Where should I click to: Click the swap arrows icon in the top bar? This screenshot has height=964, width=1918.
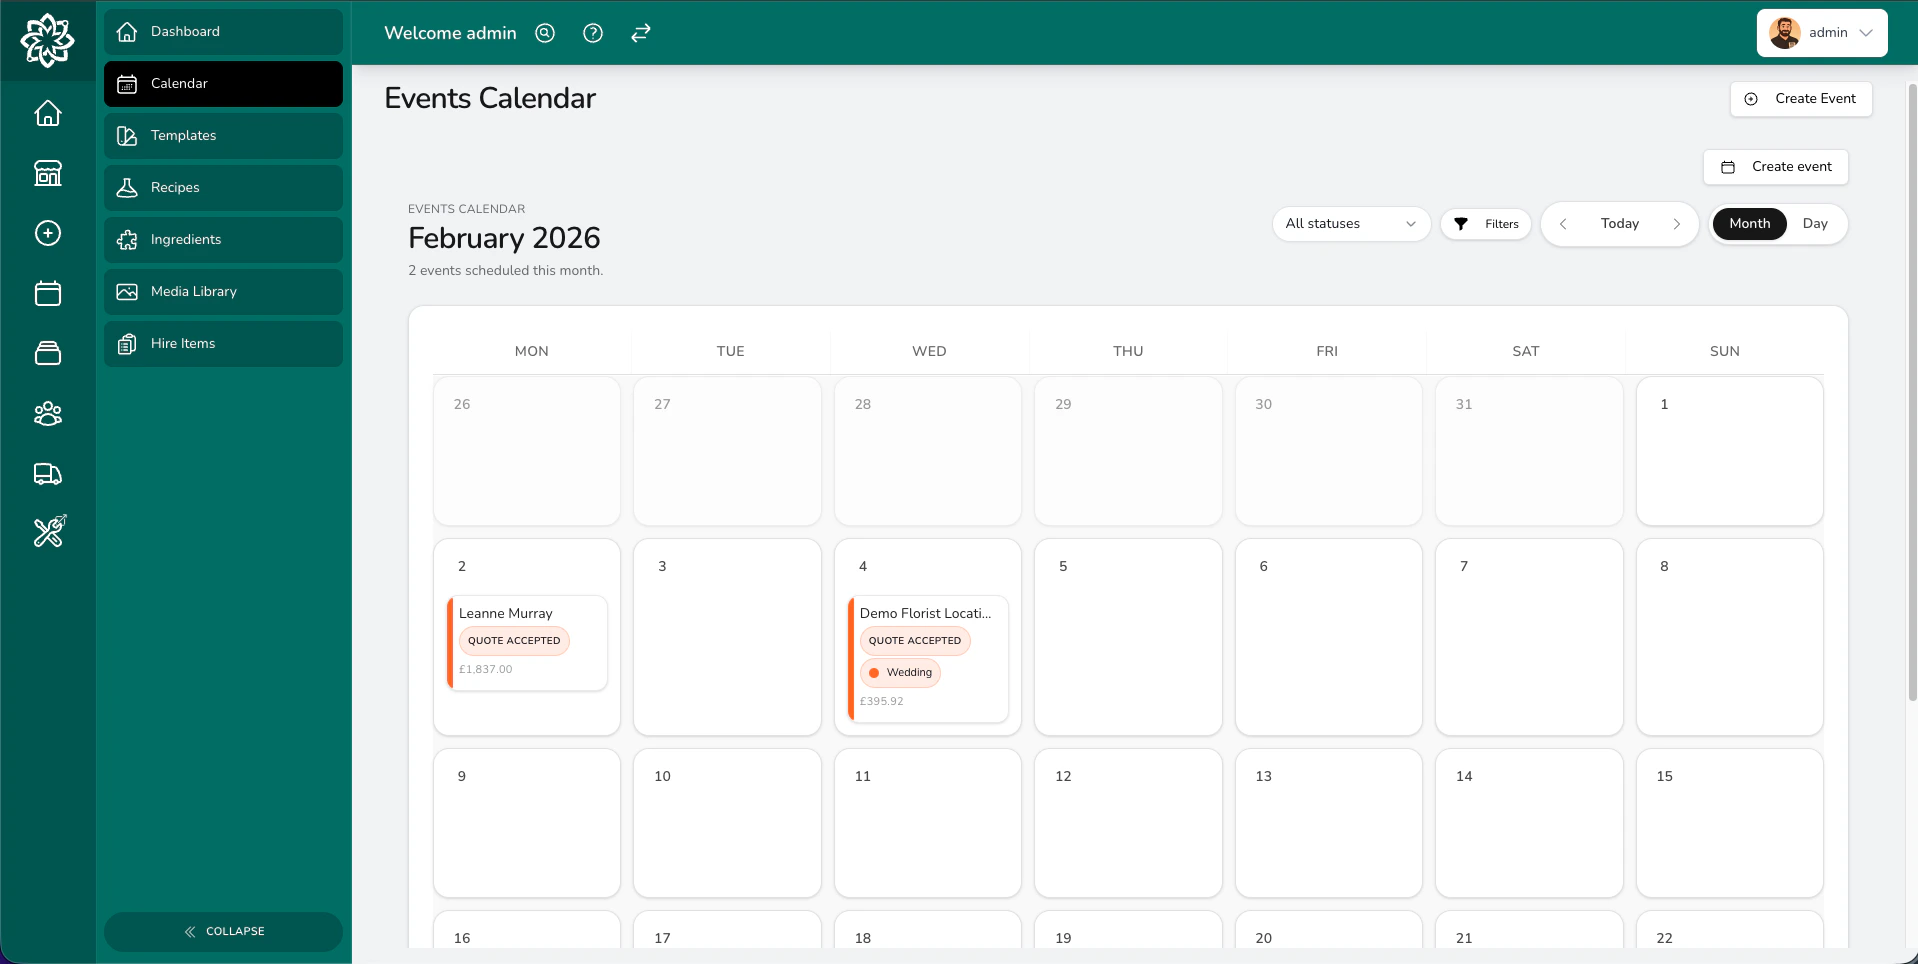pyautogui.click(x=640, y=33)
